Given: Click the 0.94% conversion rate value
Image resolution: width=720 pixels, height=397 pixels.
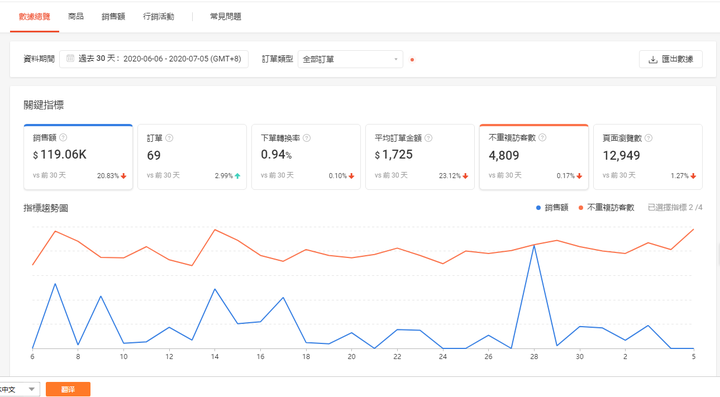Looking at the screenshot, I should coord(276,155).
